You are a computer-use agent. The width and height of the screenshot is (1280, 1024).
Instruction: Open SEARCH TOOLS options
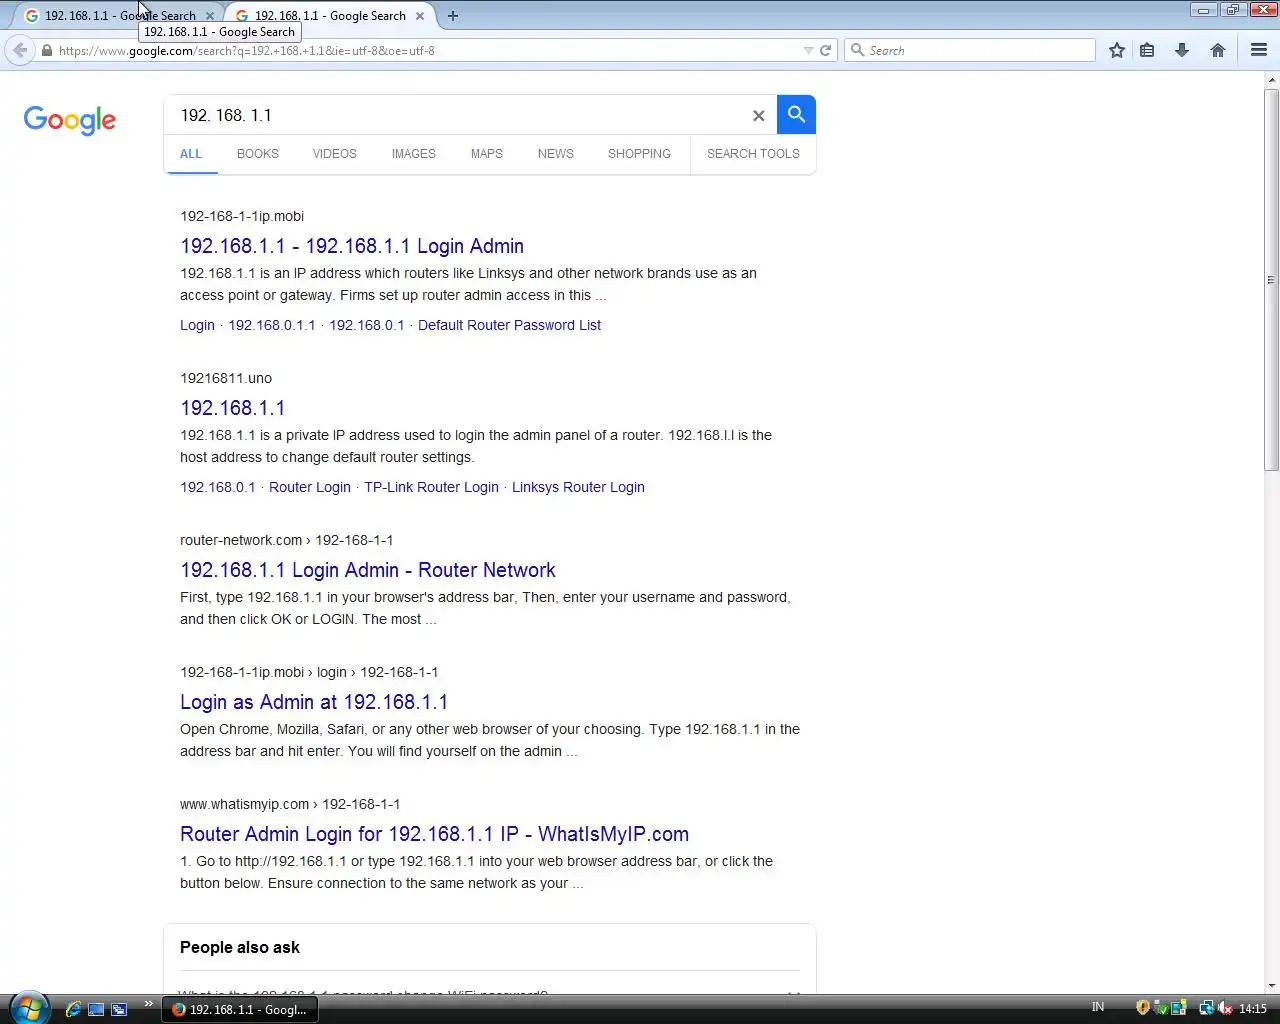(x=753, y=154)
